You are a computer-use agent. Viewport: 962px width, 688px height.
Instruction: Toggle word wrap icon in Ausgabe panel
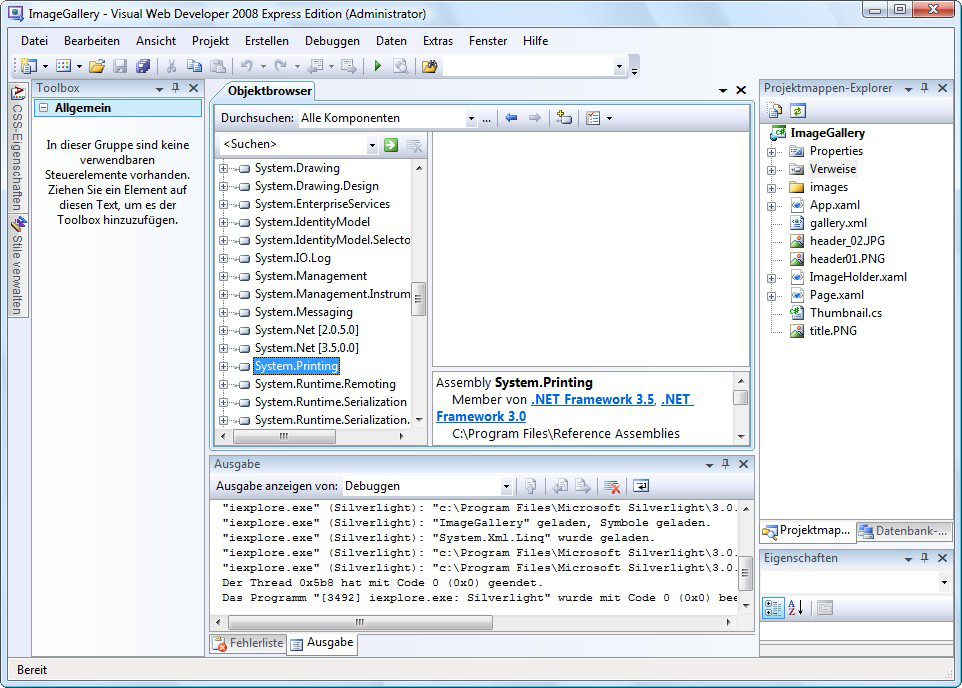point(640,486)
